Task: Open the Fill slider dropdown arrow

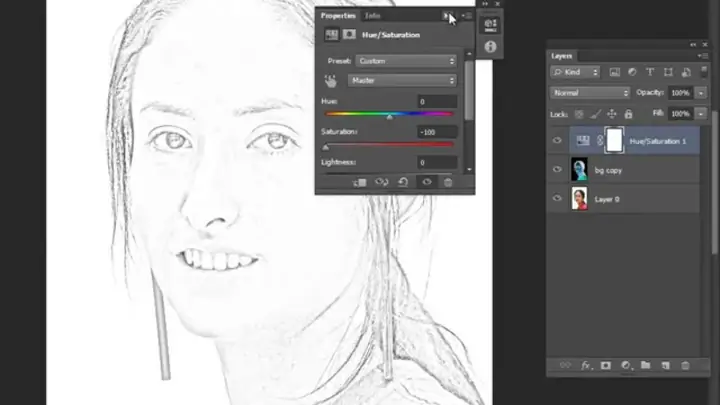Action: pos(701,113)
